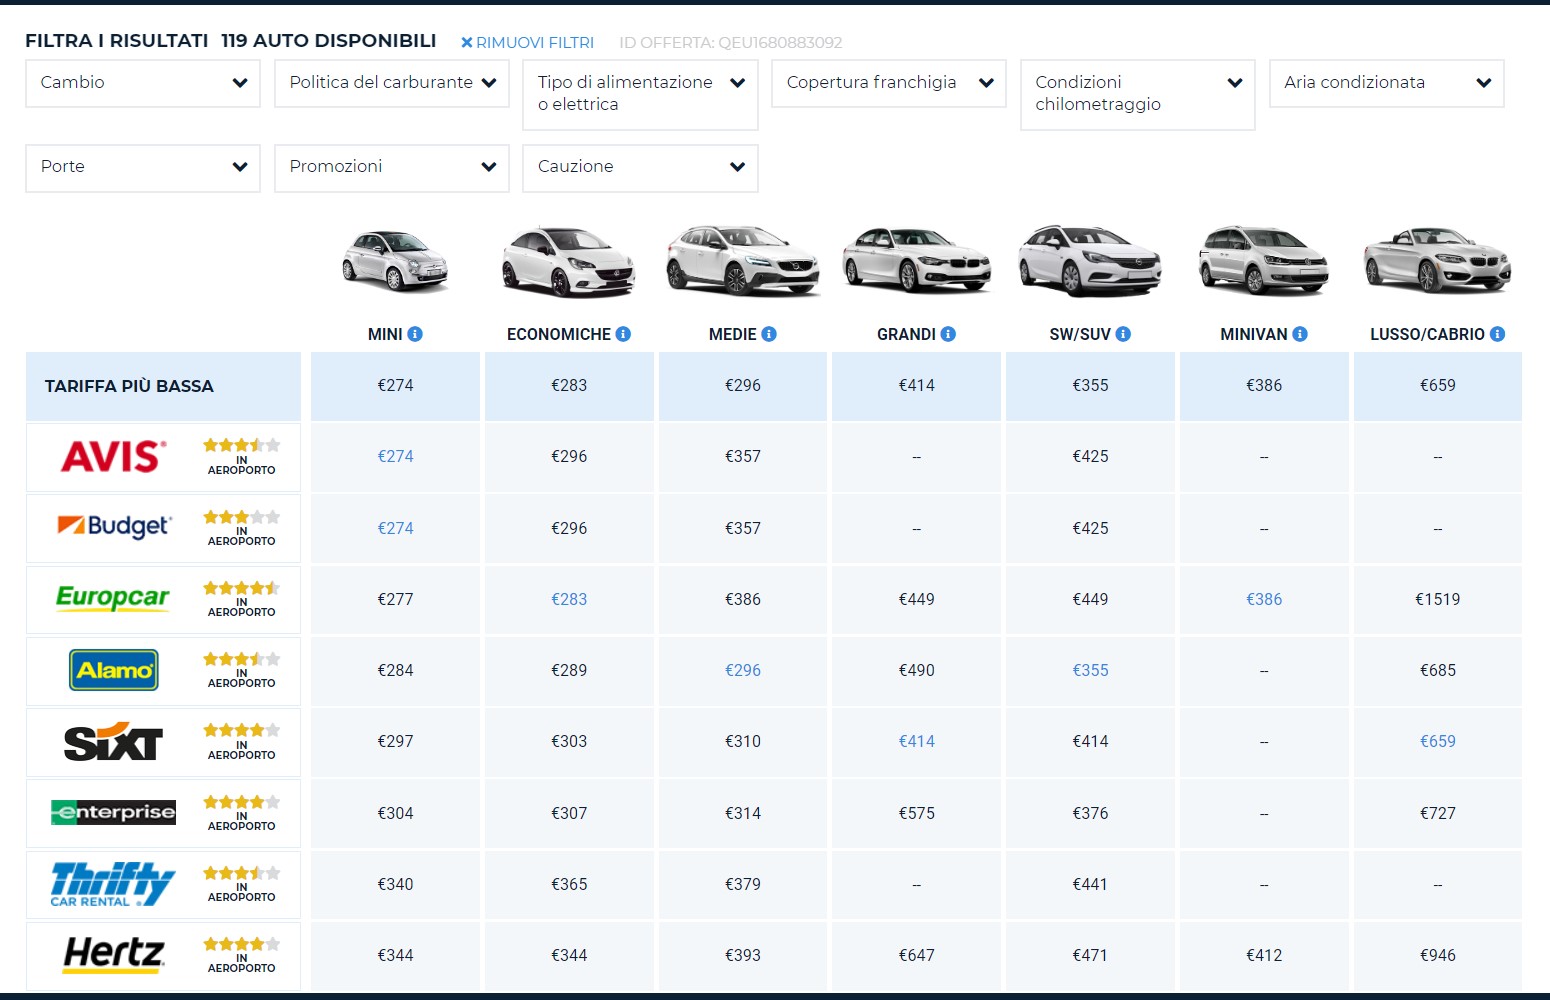Click the Europcar star rating
The height and width of the screenshot is (1000, 1550).
click(242, 588)
